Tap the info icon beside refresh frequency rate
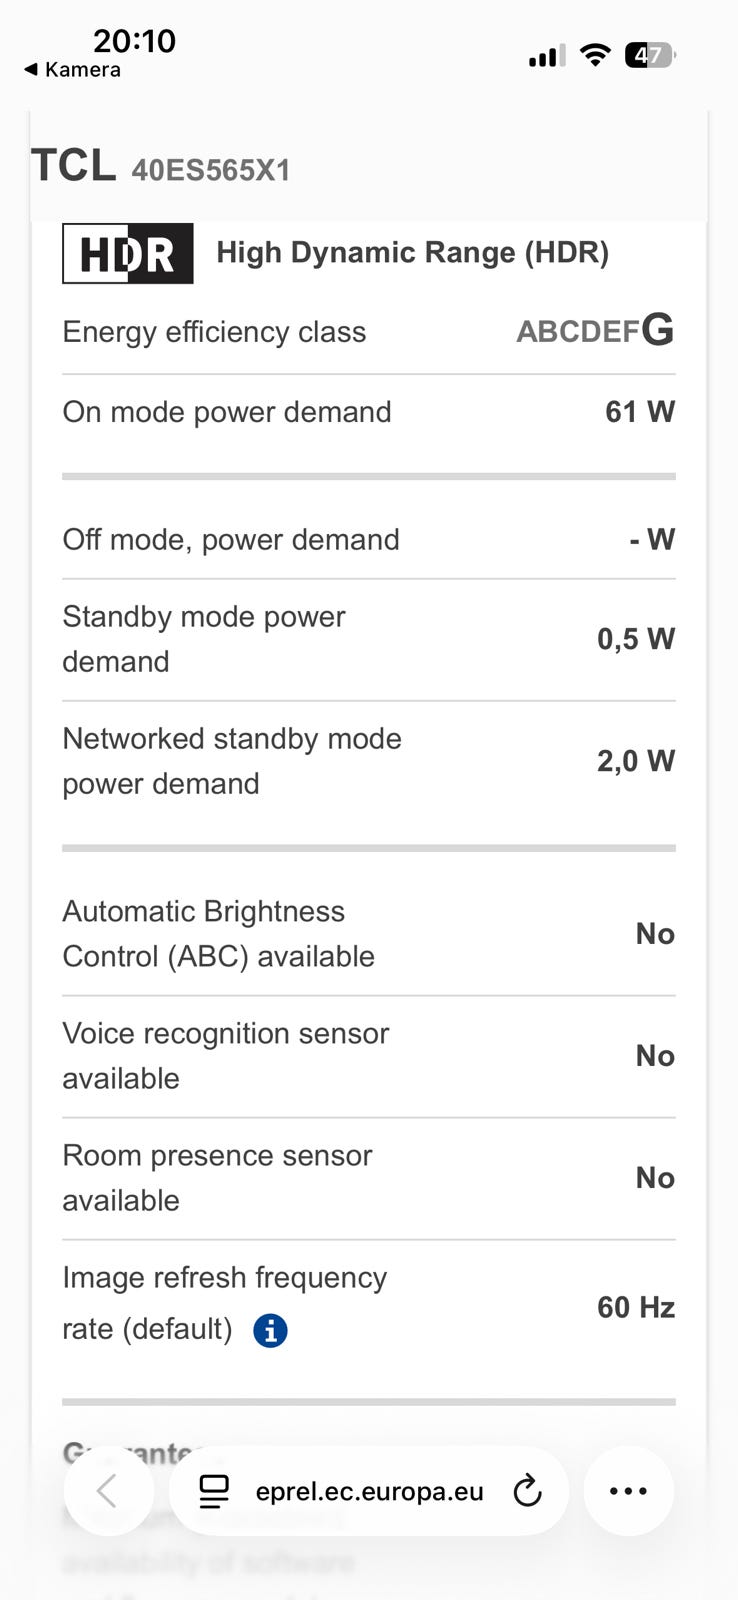Screen dimensions: 738x1600 pyautogui.click(x=270, y=1331)
